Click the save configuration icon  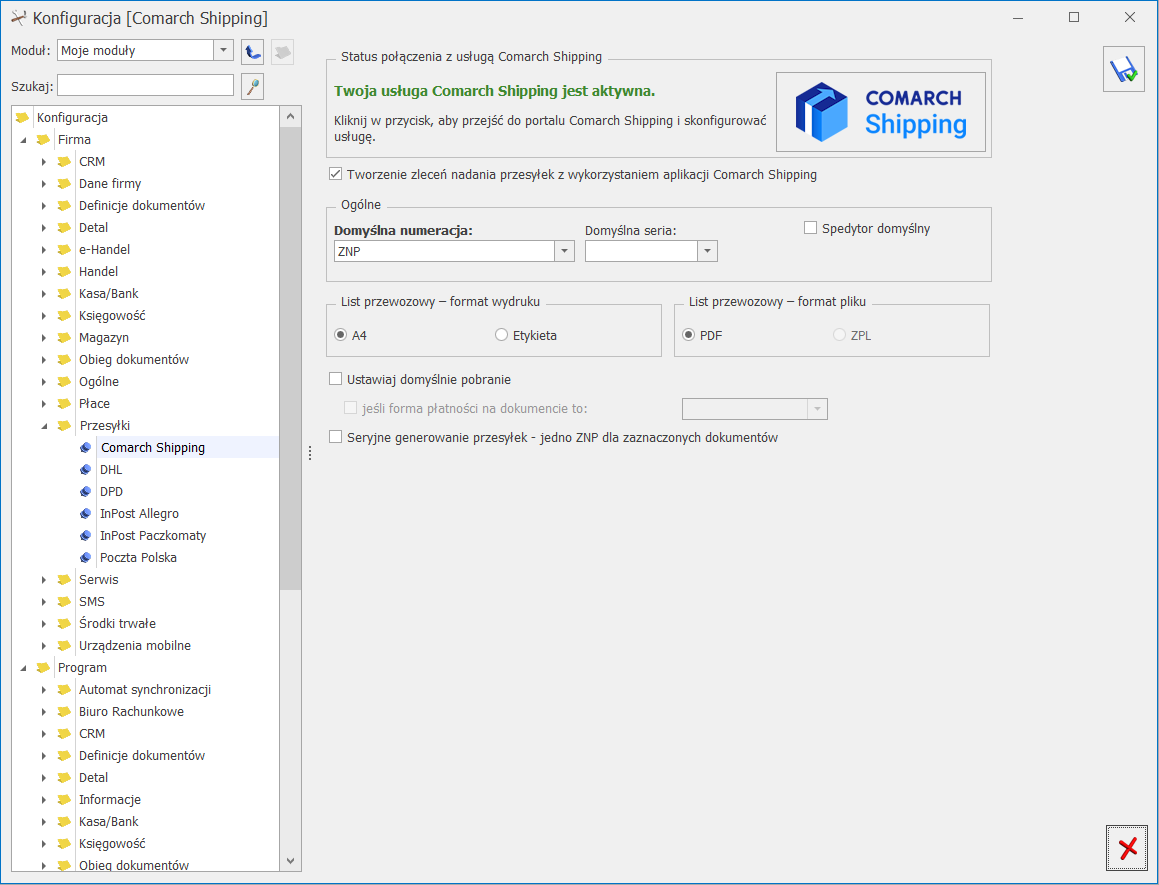1124,69
